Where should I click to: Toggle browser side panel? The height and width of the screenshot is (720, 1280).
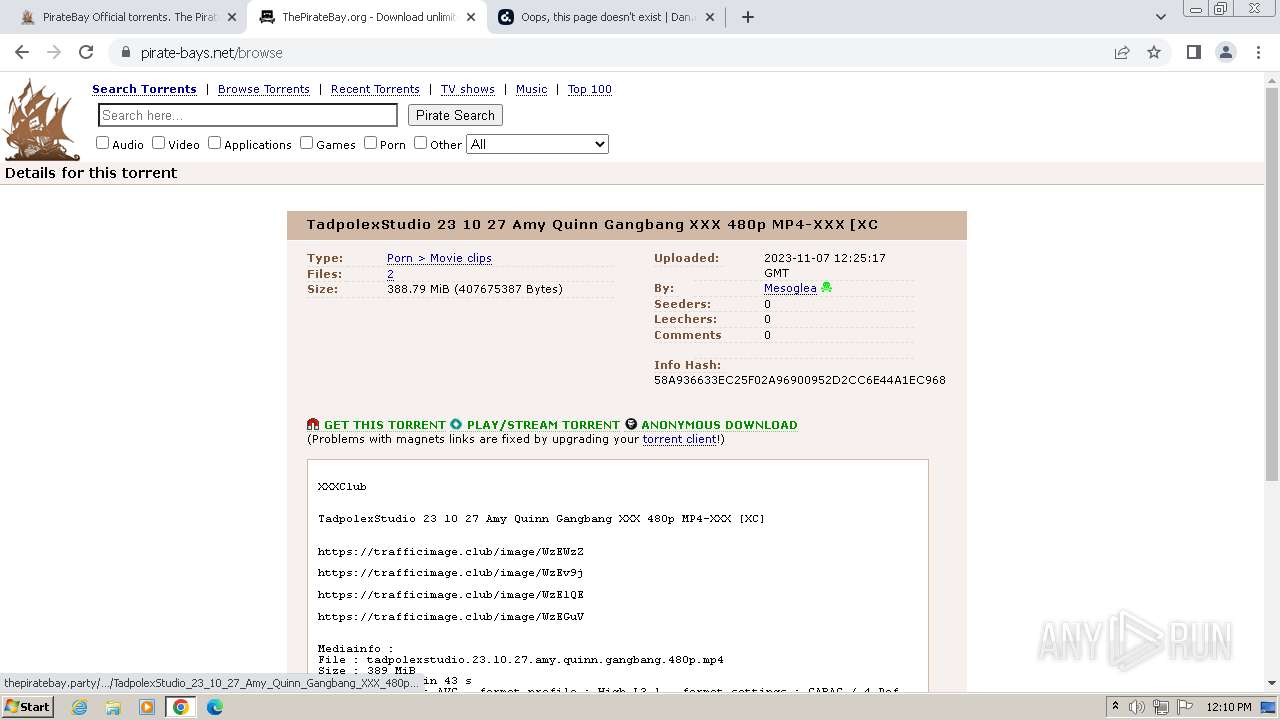coord(1193,52)
